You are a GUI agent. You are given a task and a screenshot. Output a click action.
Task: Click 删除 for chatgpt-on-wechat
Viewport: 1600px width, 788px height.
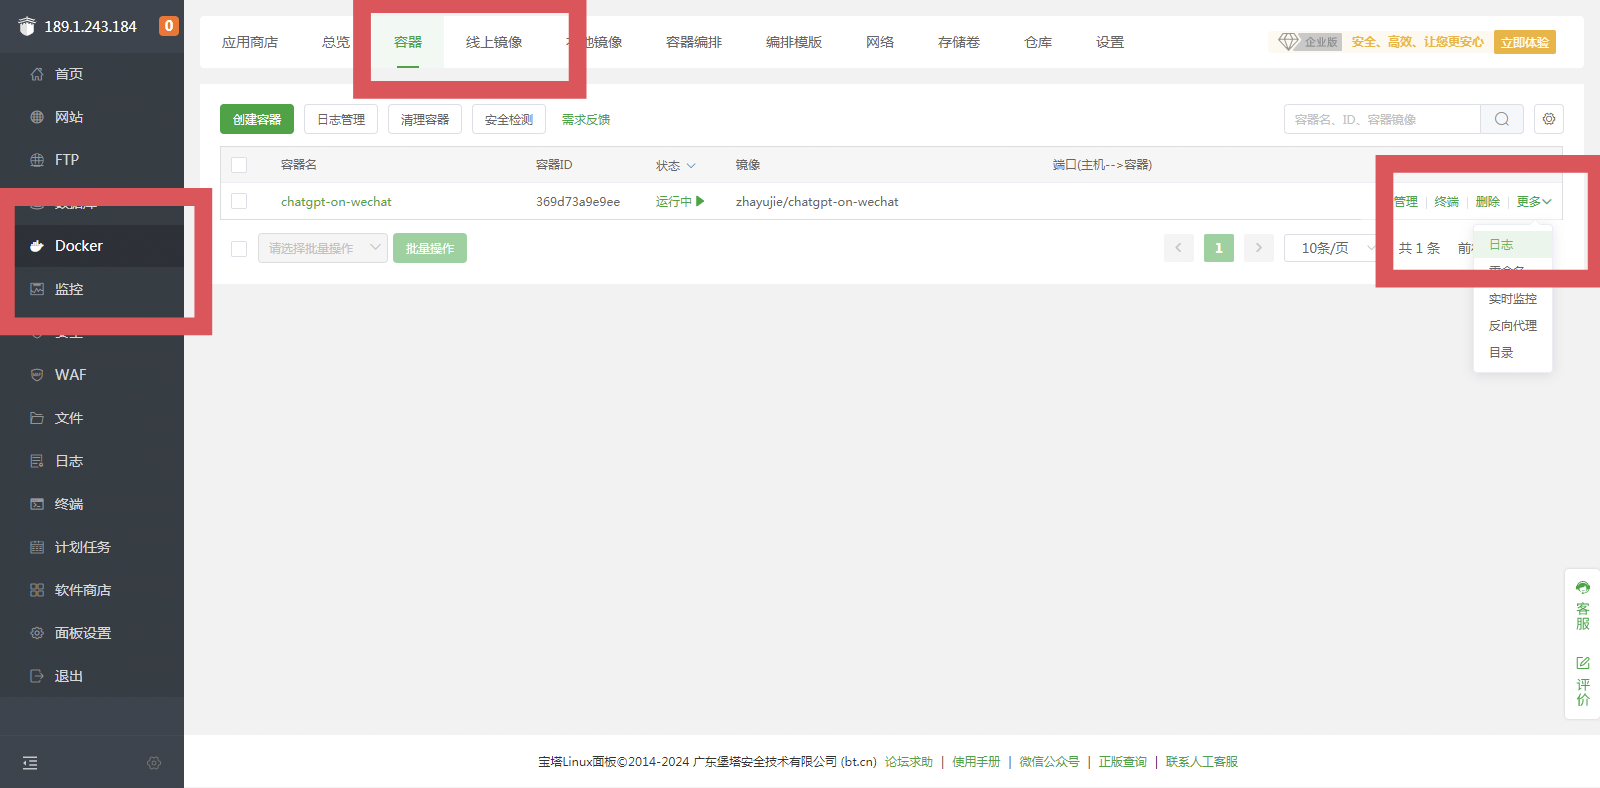(x=1488, y=201)
